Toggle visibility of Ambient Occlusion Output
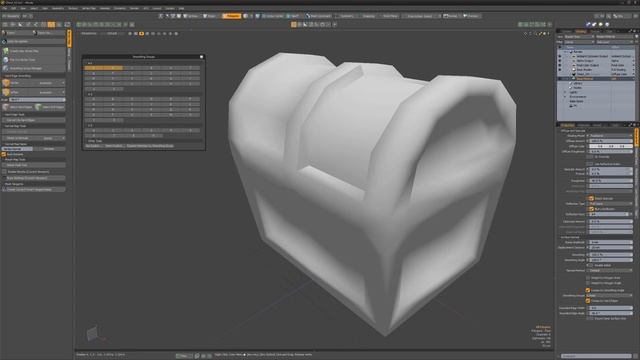Screen dimensions: 640x360 560,56
